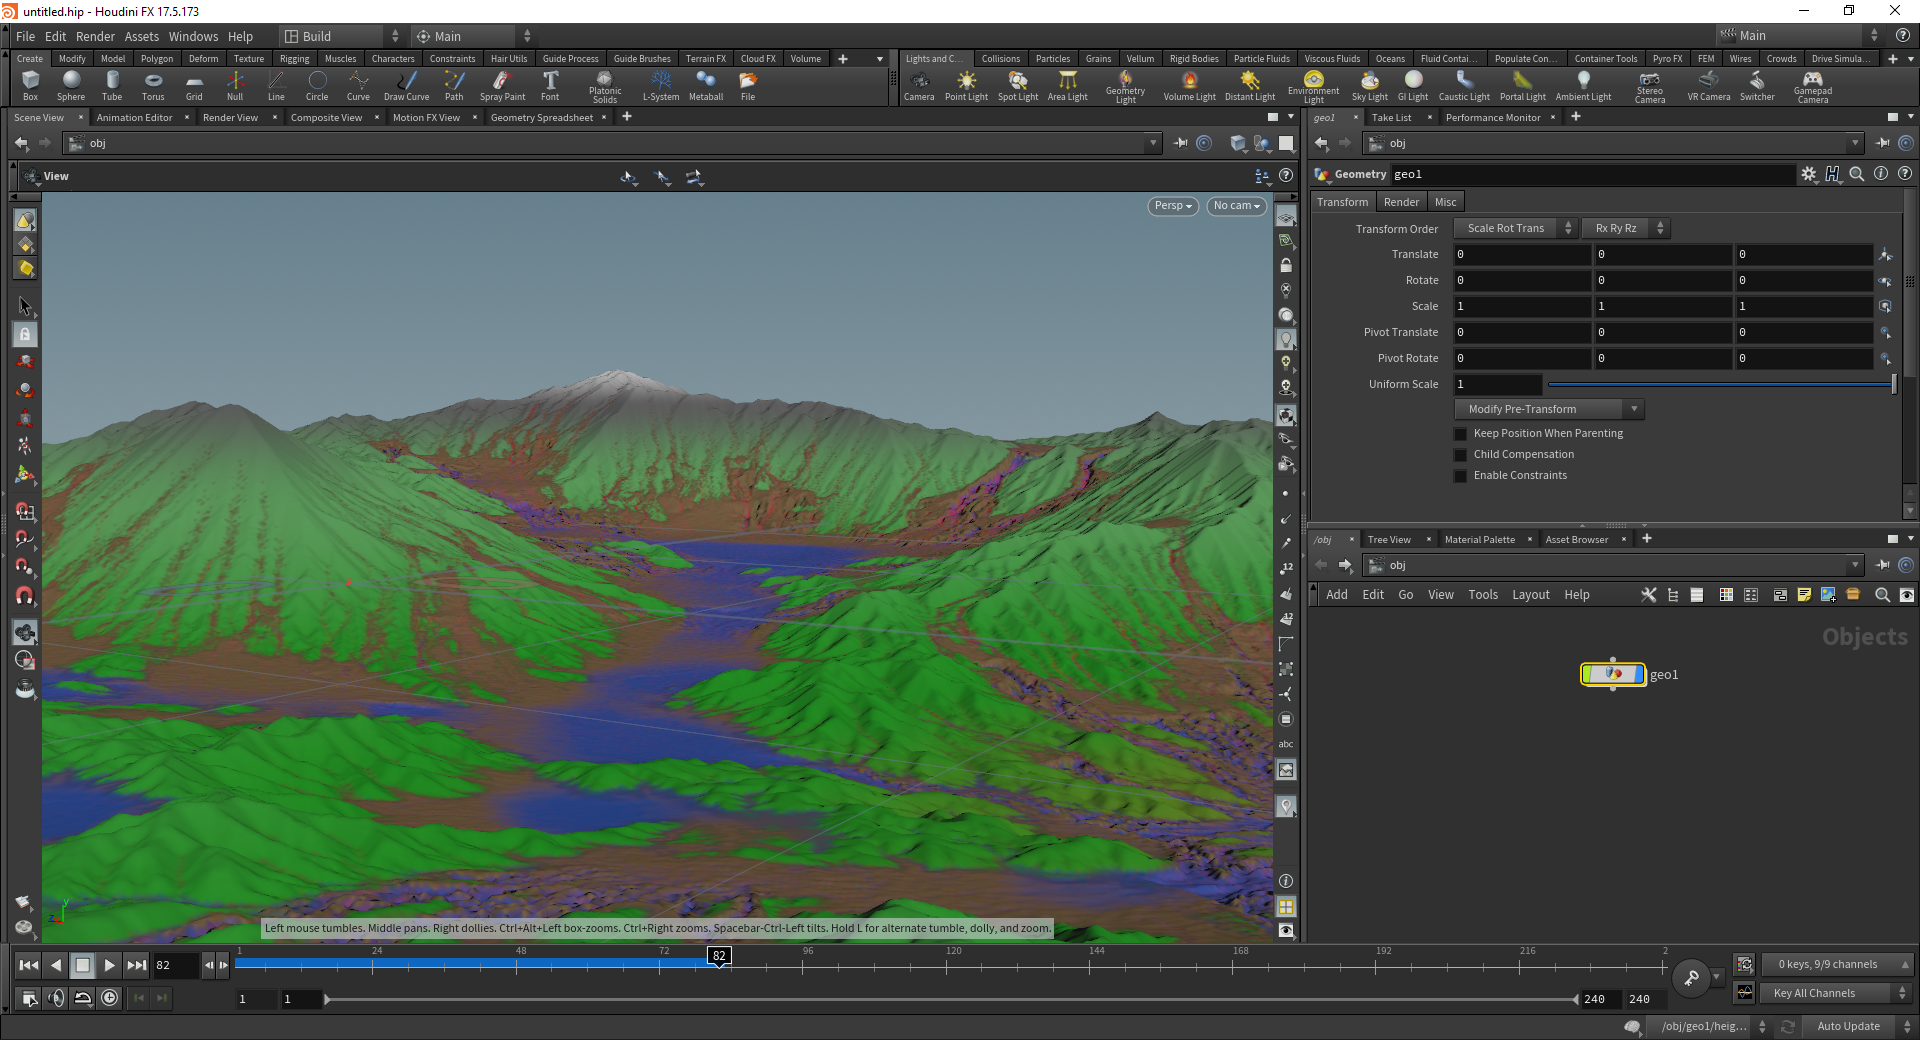Open the Material Palette tab

tap(1479, 540)
